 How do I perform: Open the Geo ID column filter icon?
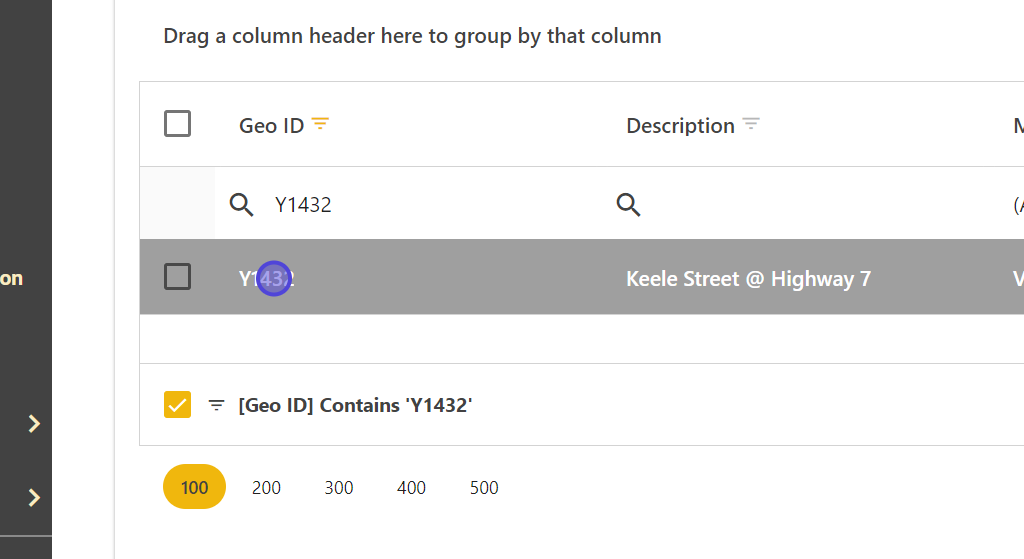pos(320,125)
